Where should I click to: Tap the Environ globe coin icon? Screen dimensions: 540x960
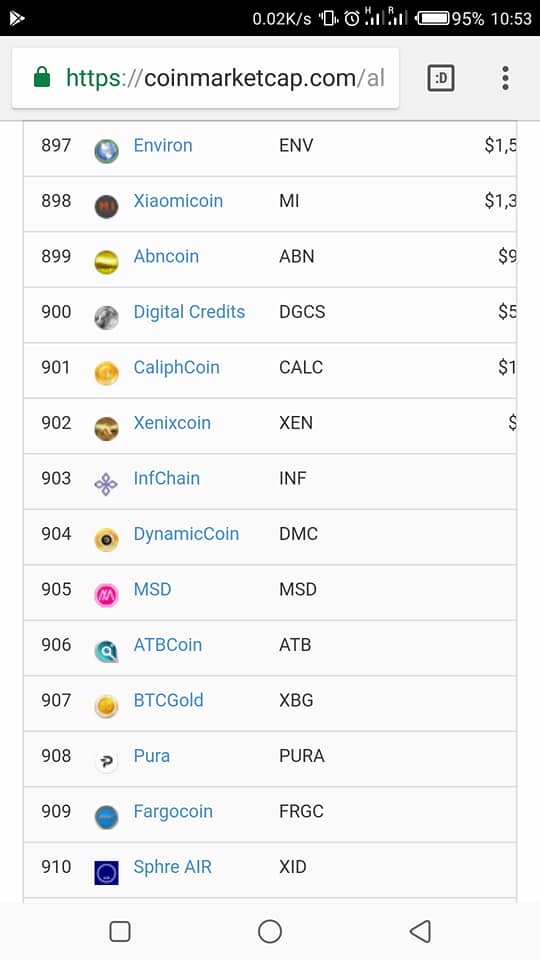pos(106,151)
